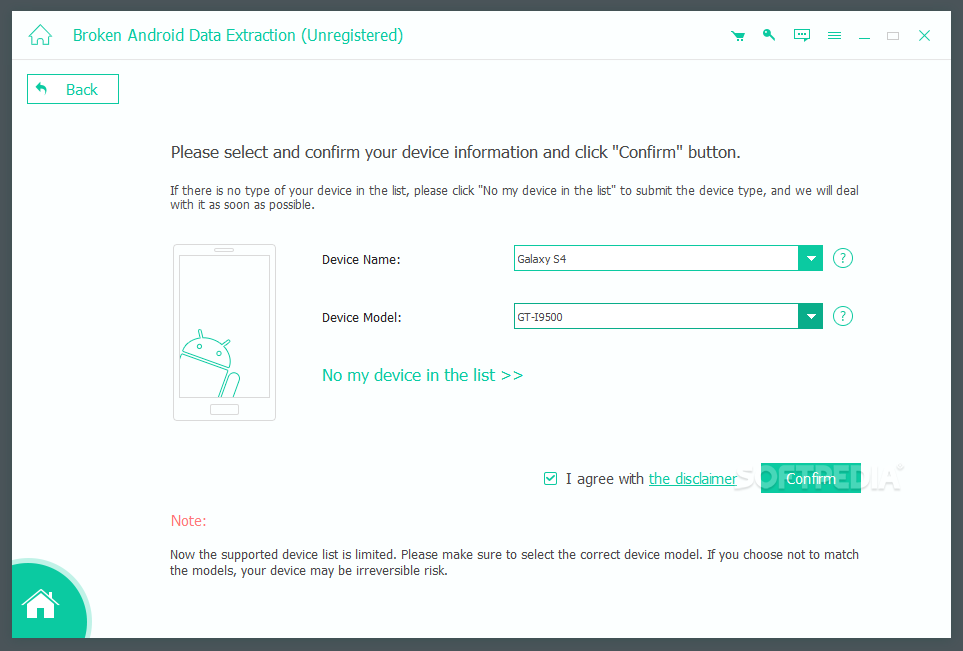Viewport: 963px width, 651px height.
Task: Minimize the application window
Action: click(x=864, y=36)
